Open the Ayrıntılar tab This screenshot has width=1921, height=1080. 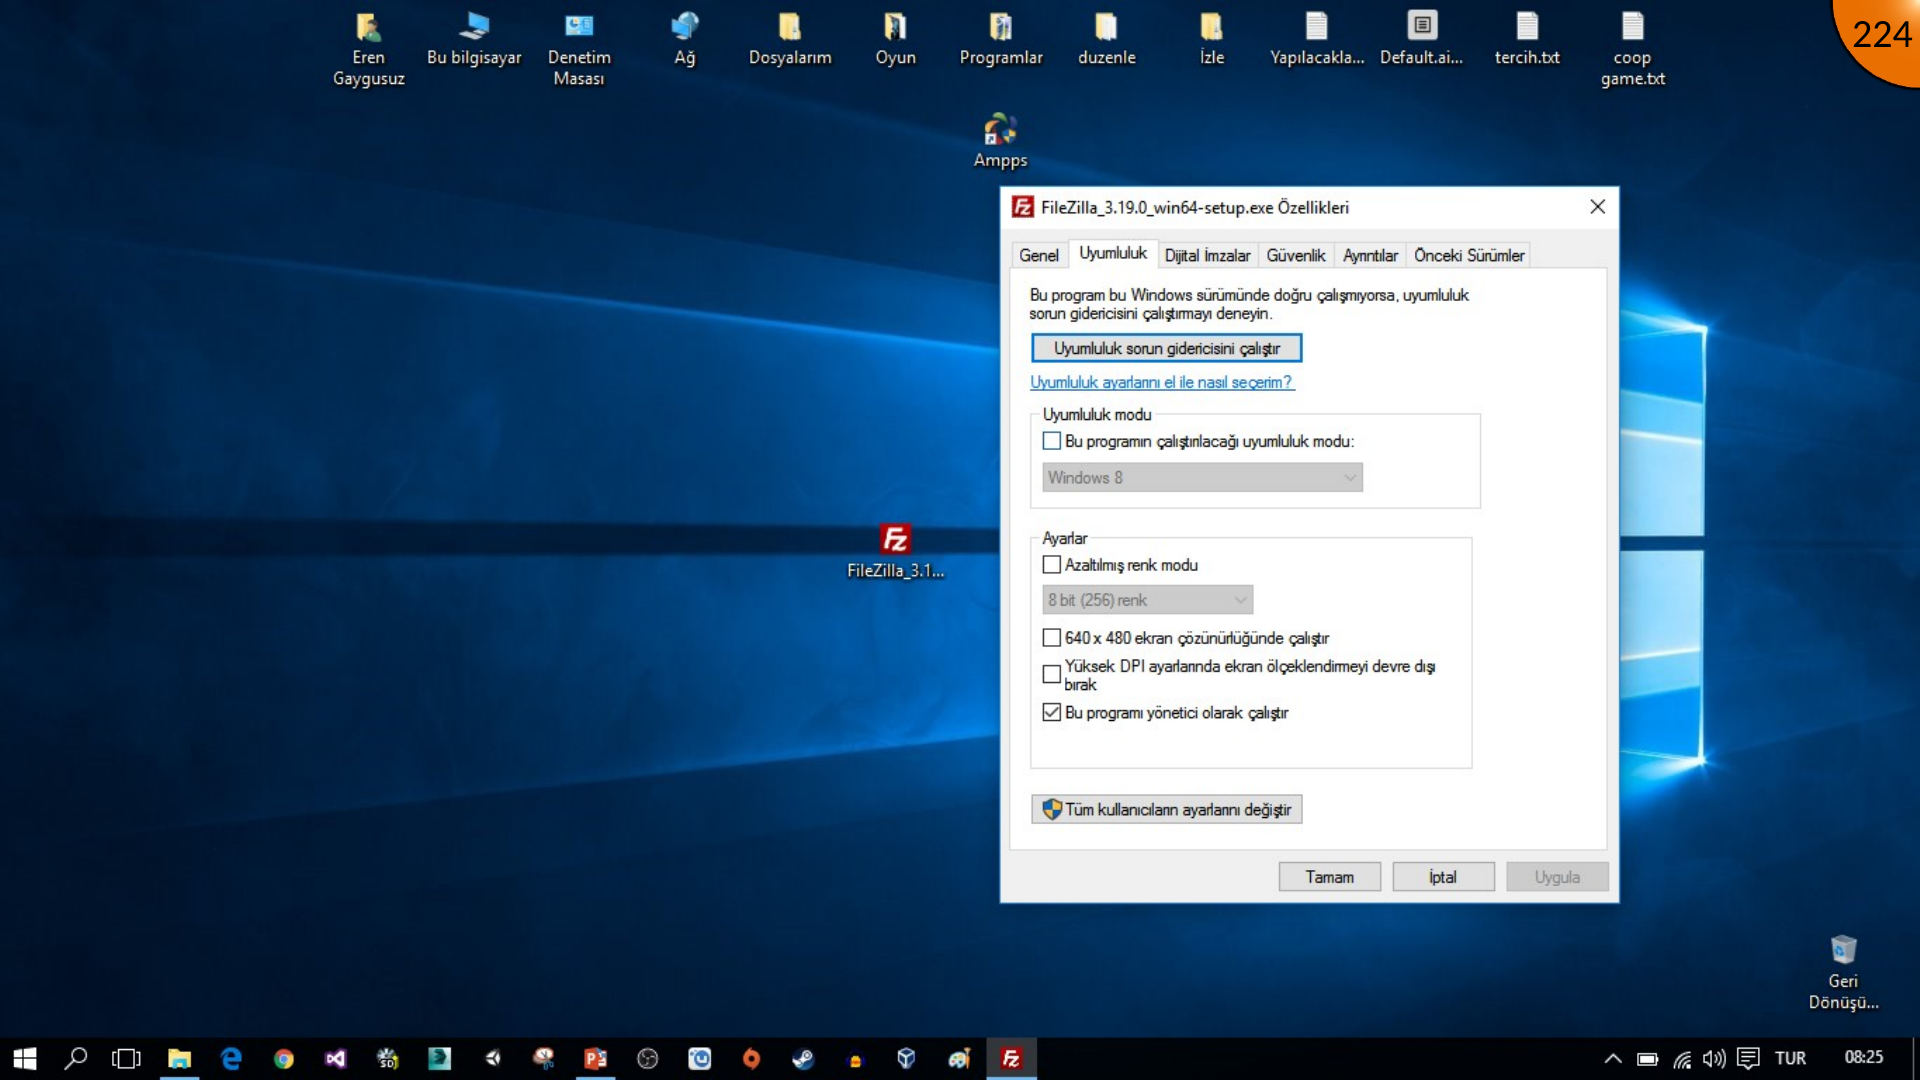[x=1370, y=256]
